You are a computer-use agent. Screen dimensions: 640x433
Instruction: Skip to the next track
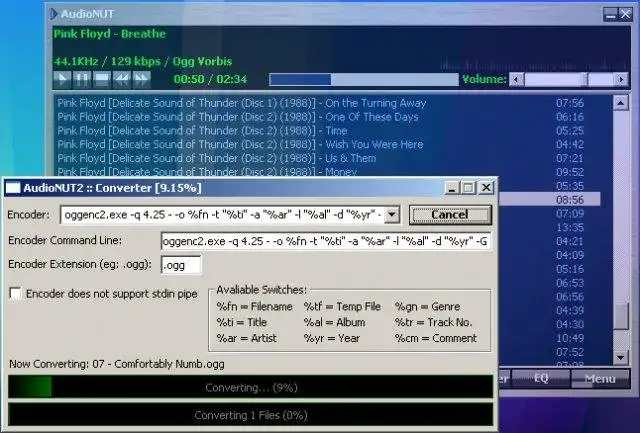pos(141,79)
